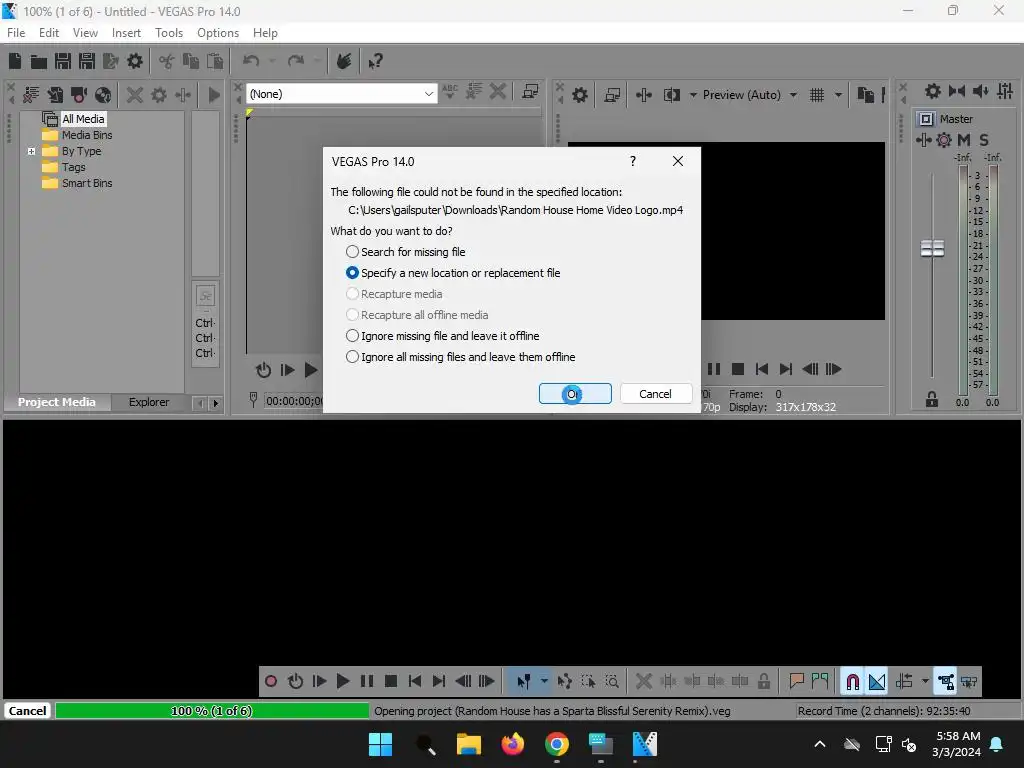Open the Auto Ripple dropdown arrow
1024x768 pixels.
(925, 682)
